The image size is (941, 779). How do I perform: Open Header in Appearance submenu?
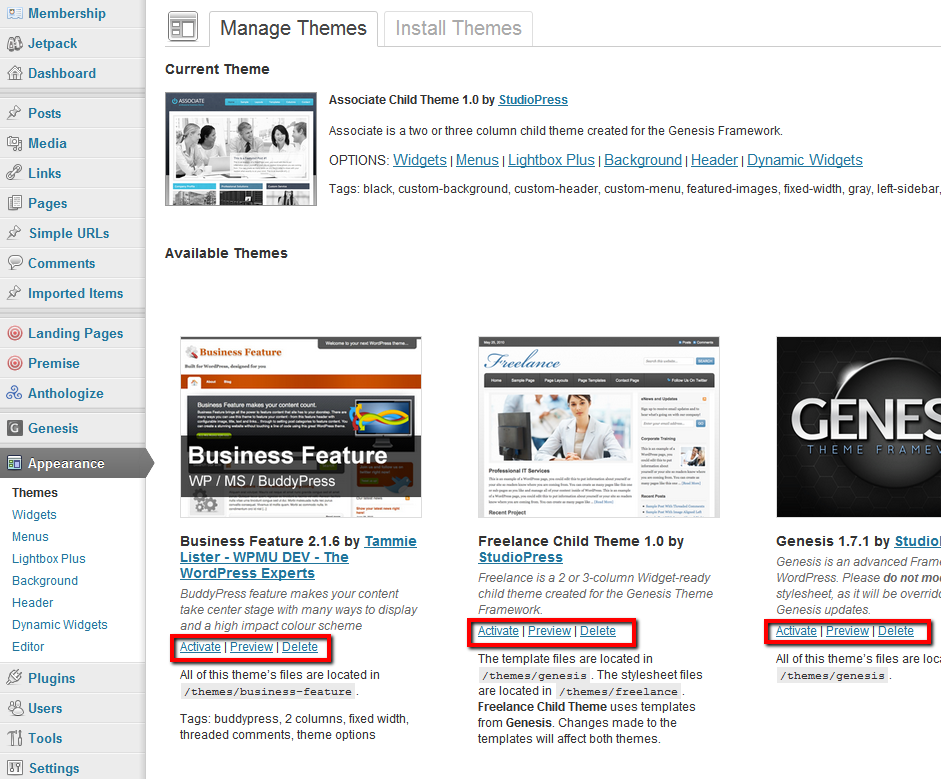coord(32,603)
